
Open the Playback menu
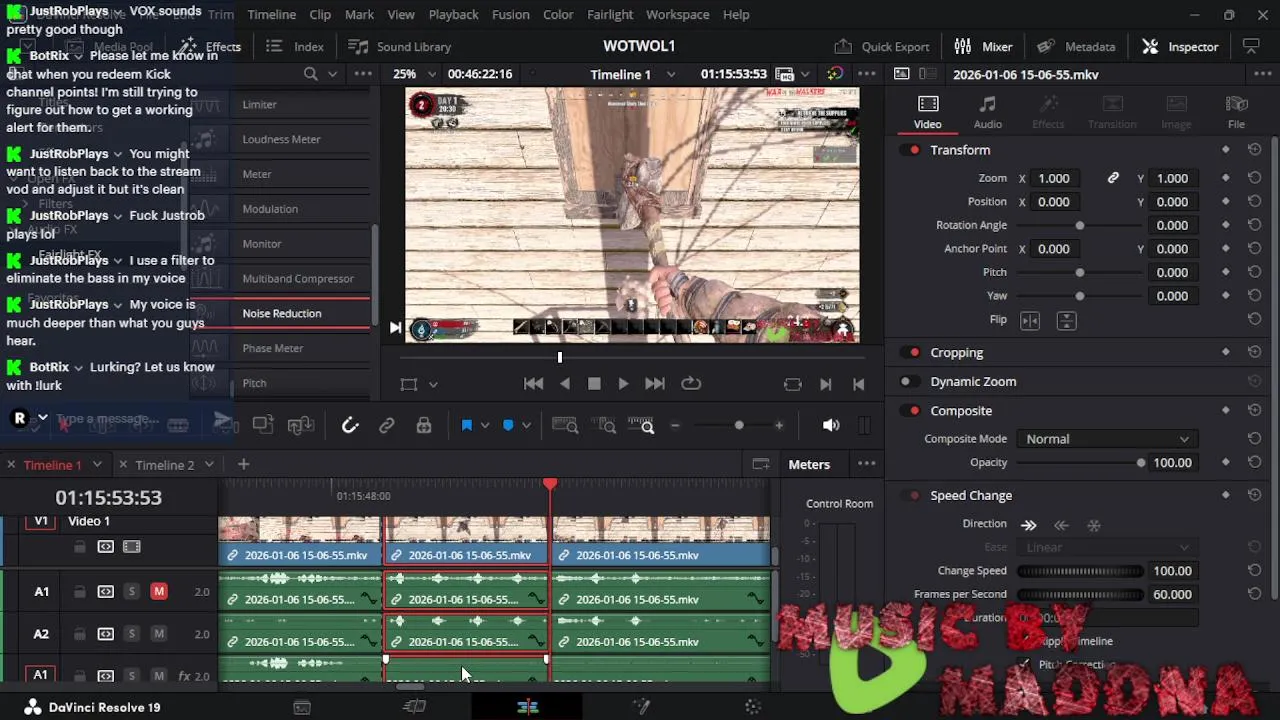tap(453, 15)
